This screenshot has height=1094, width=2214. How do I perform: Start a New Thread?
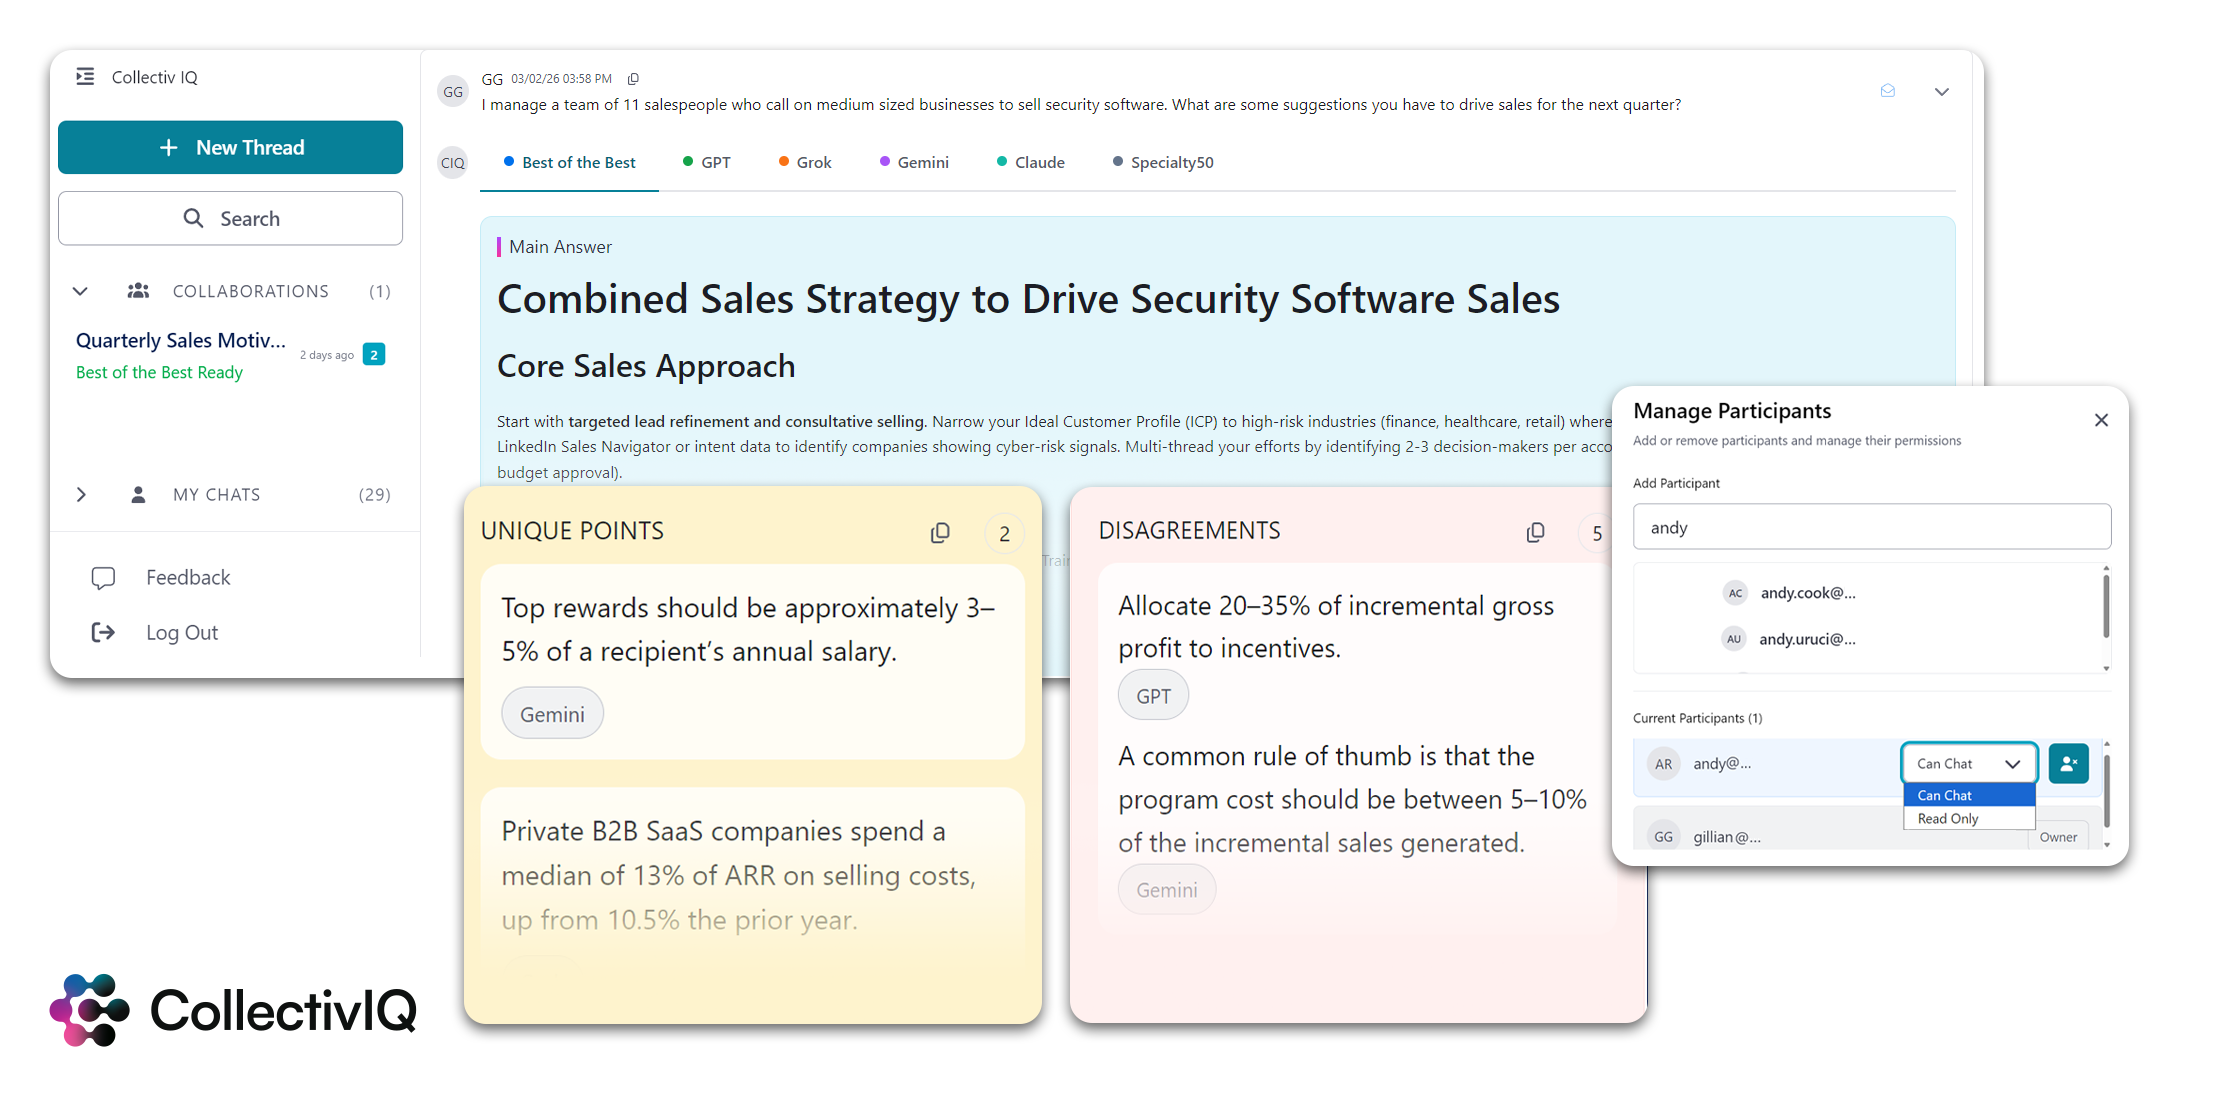(x=231, y=148)
